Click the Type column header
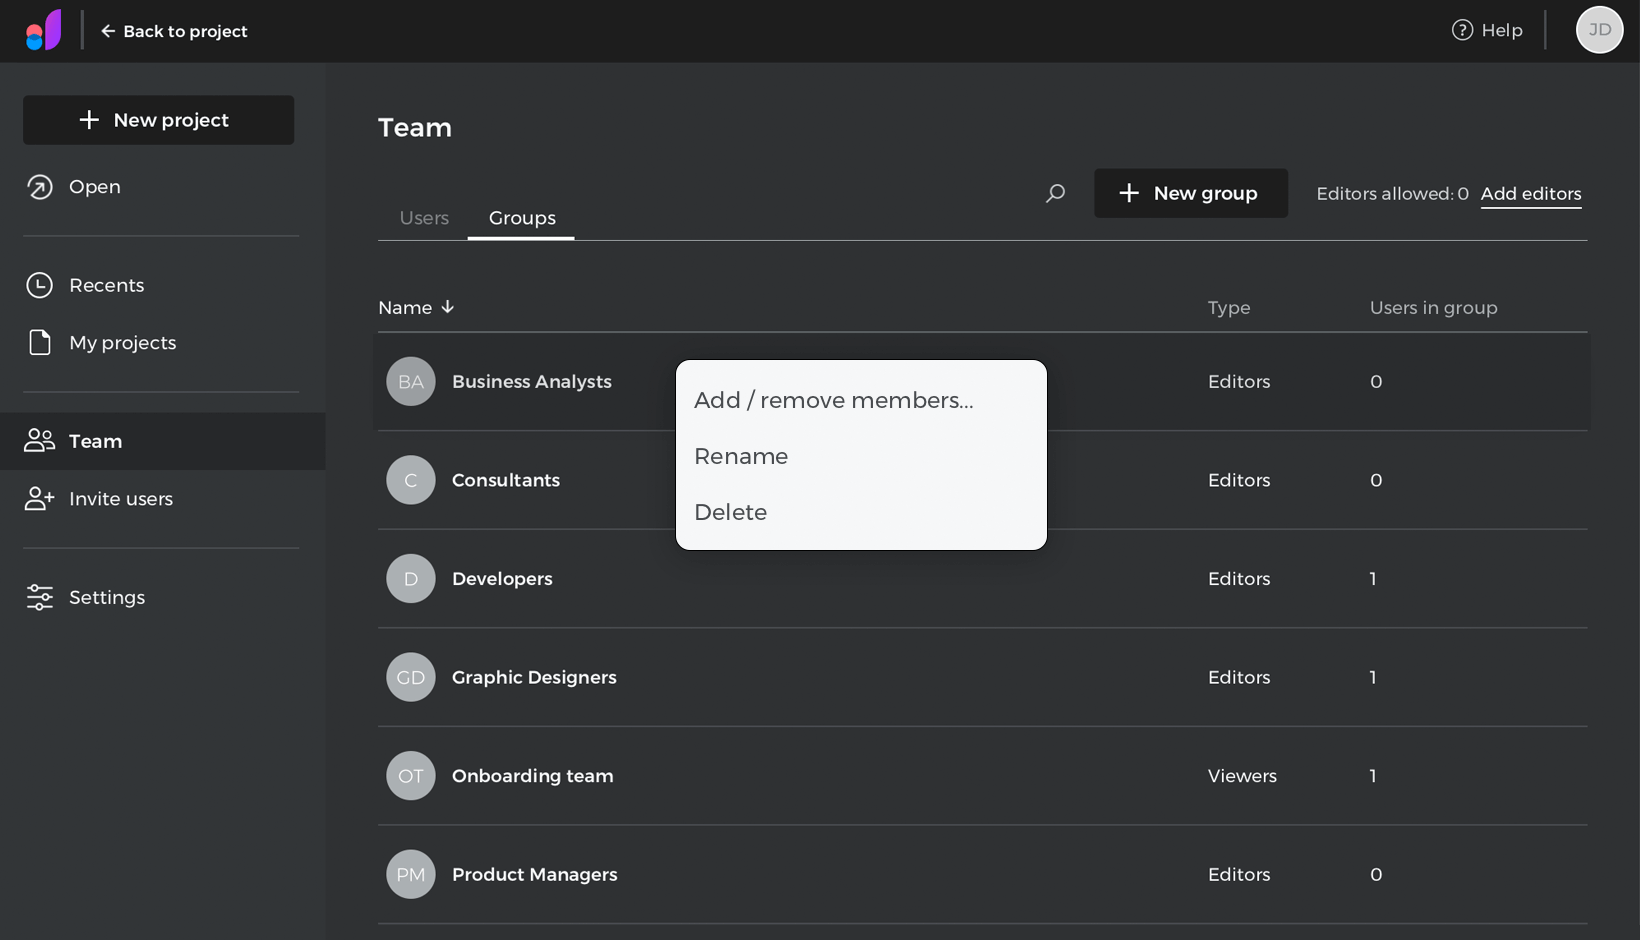1640x940 pixels. point(1229,307)
